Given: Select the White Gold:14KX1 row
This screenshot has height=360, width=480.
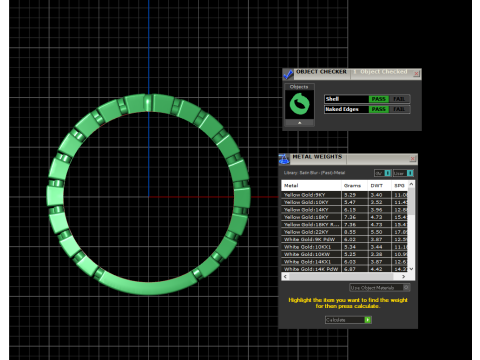Looking at the screenshot, I should click(x=344, y=262).
